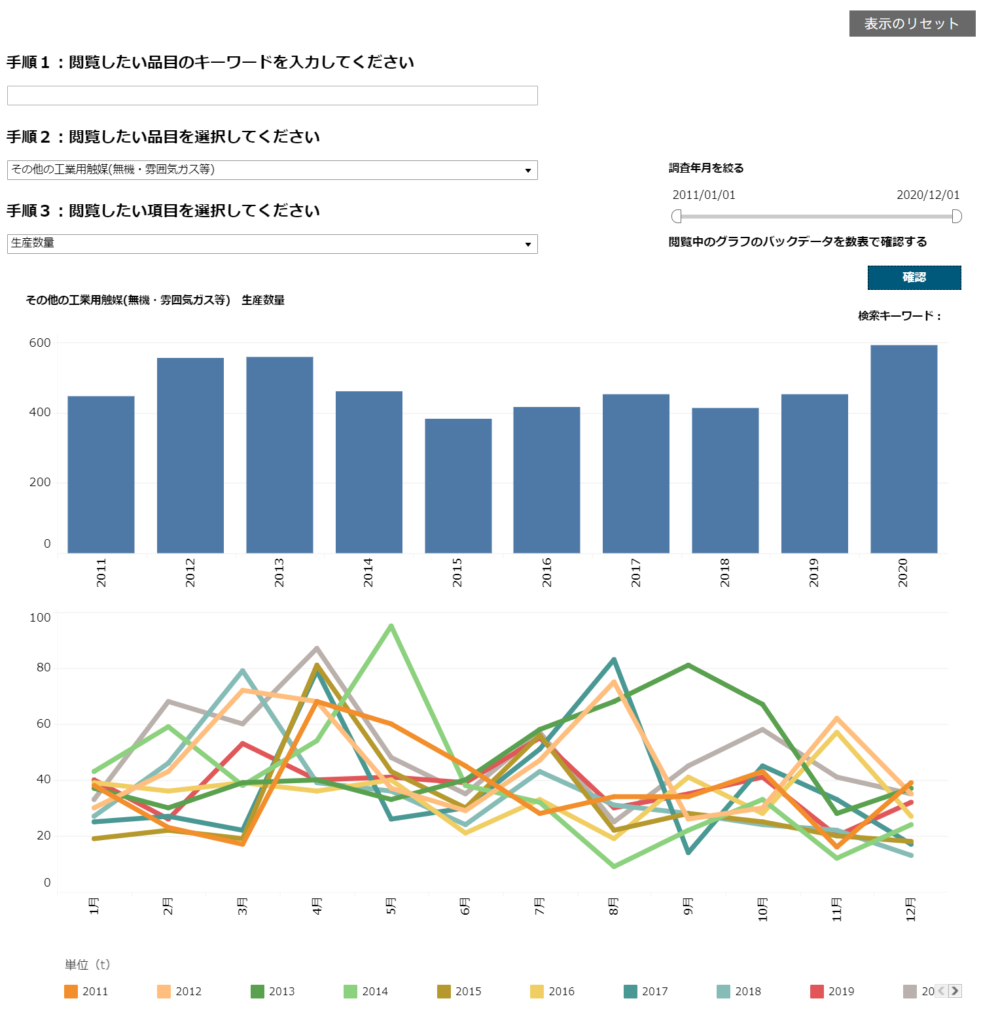
Task: Click the right handle of date slider
Action: click(956, 216)
